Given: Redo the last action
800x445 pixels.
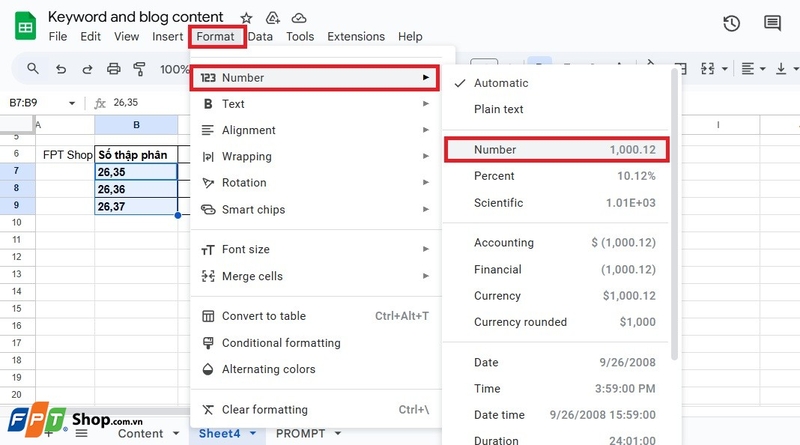Looking at the screenshot, I should click(87, 69).
